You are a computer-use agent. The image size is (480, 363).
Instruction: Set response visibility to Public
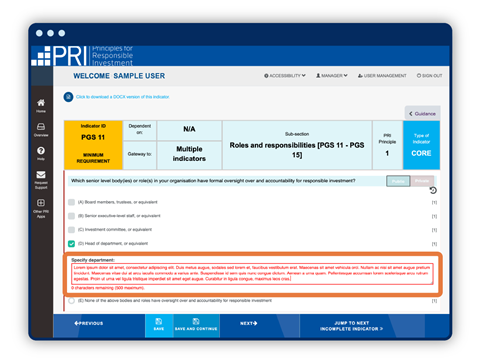tap(398, 181)
